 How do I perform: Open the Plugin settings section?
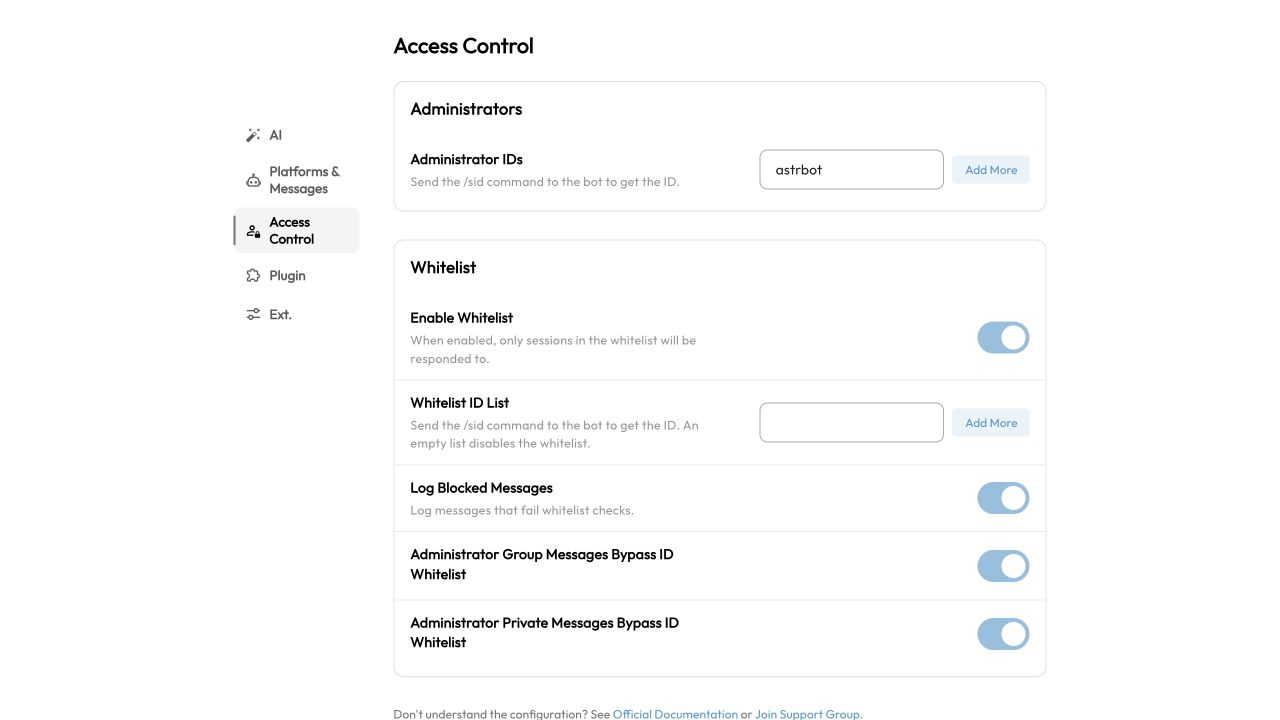tap(296, 276)
